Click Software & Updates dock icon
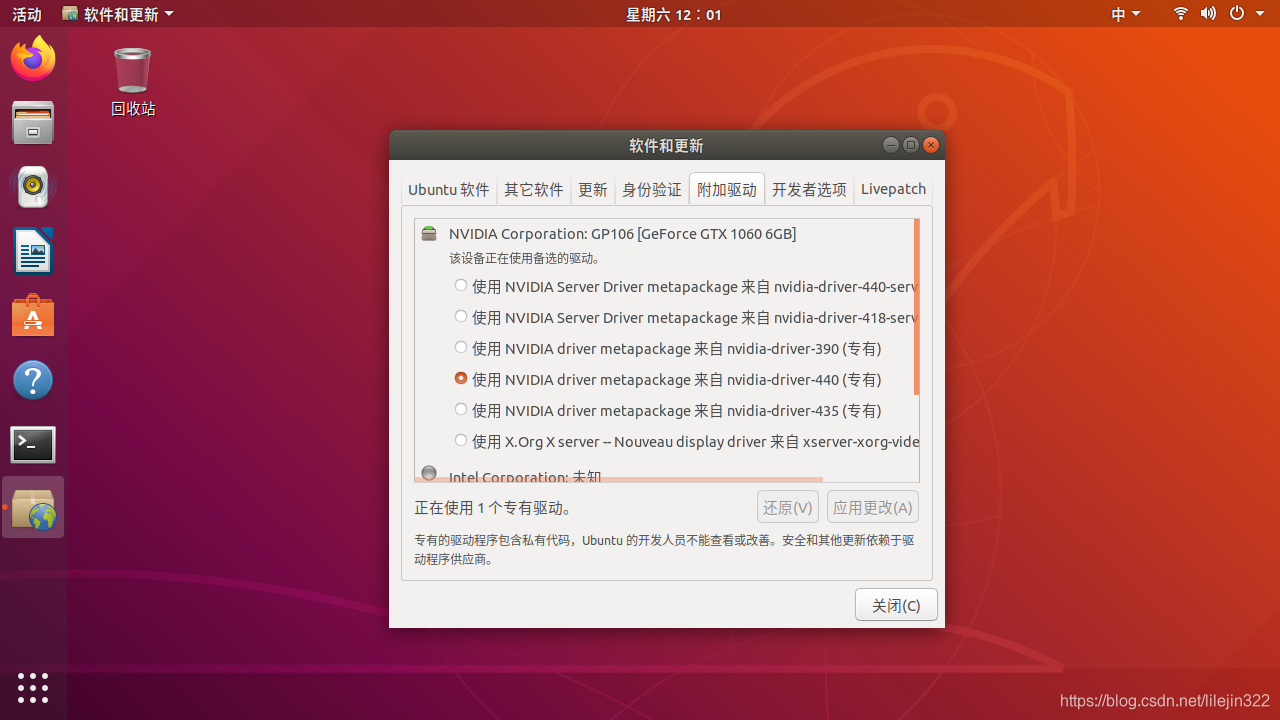The image size is (1280, 720). pos(33,508)
